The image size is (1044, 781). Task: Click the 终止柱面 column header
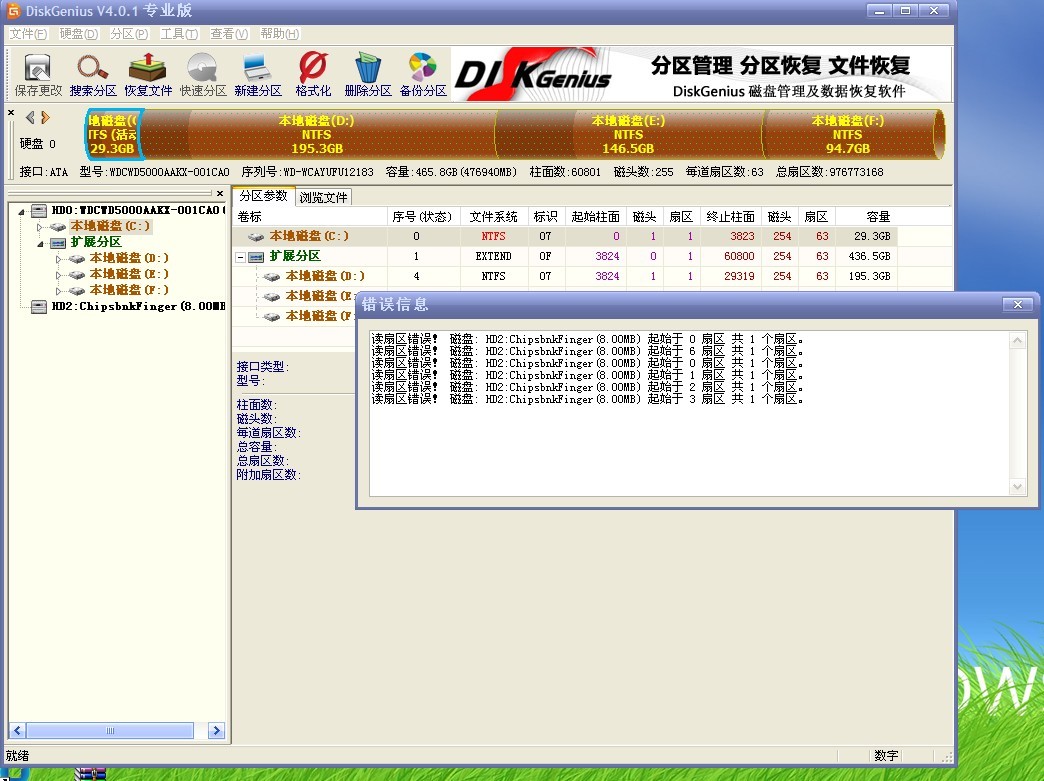pyautogui.click(x=730, y=216)
